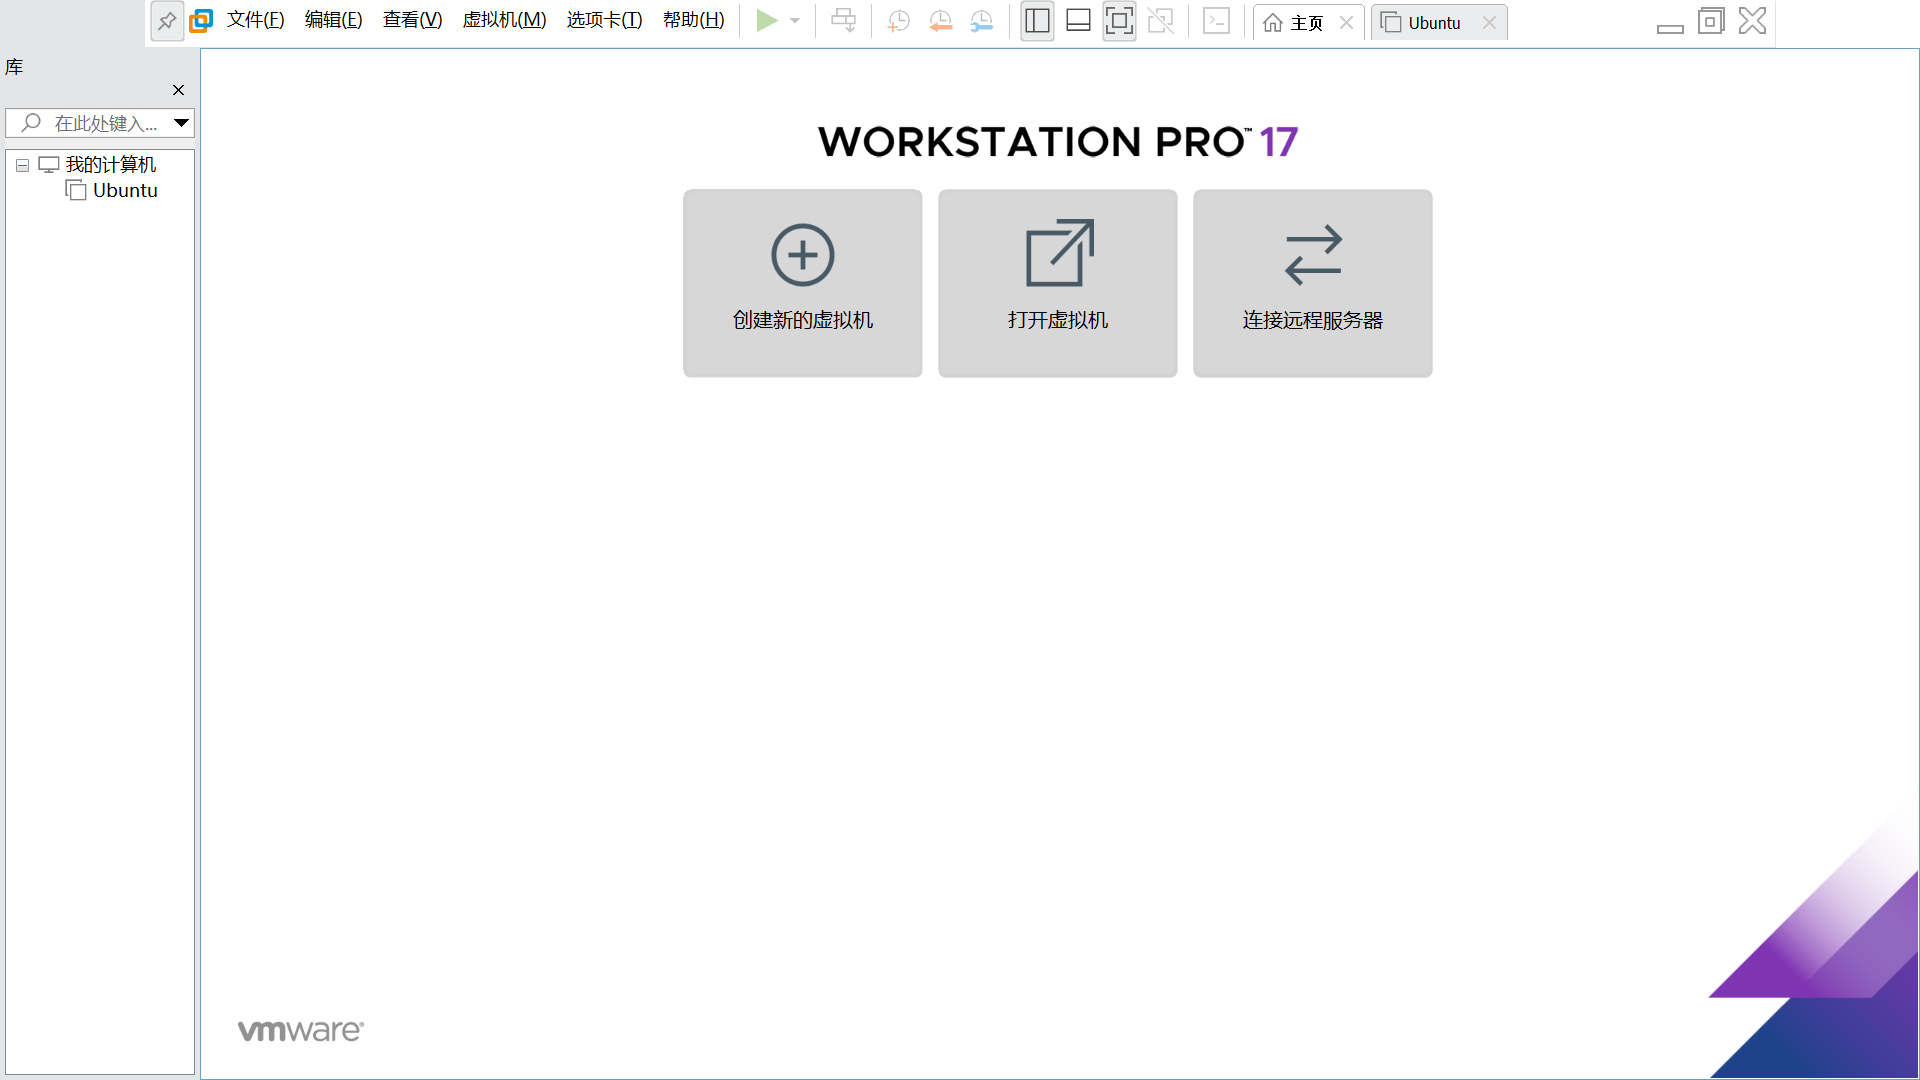Open the 文件(F) menu

click(255, 20)
